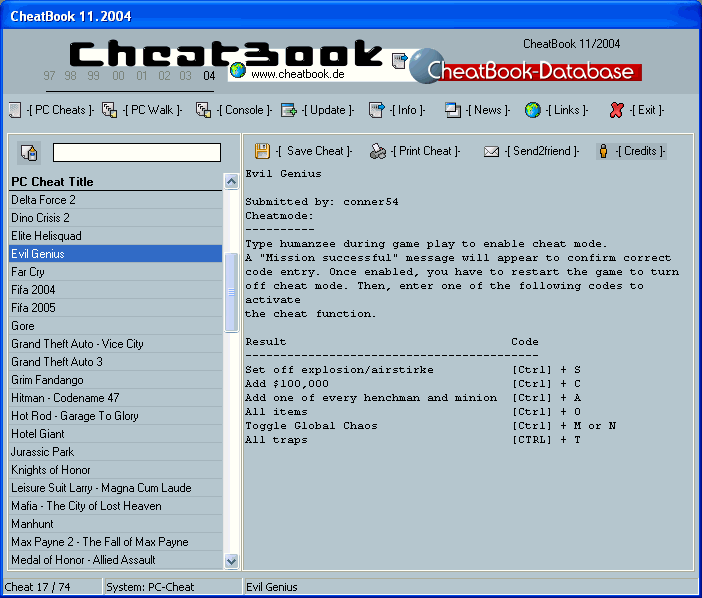Image resolution: width=702 pixels, height=598 pixels.
Task: Click the Links globe icon
Action: click(533, 110)
